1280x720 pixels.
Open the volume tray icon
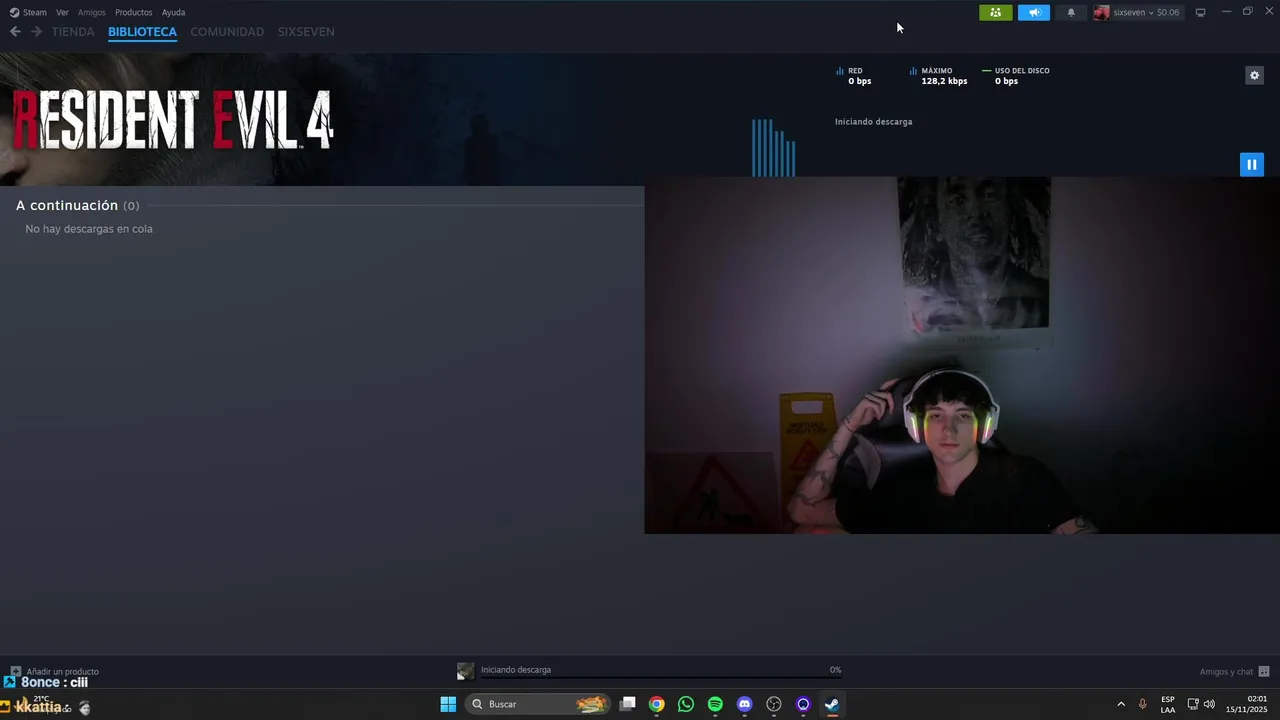pyautogui.click(x=1209, y=704)
